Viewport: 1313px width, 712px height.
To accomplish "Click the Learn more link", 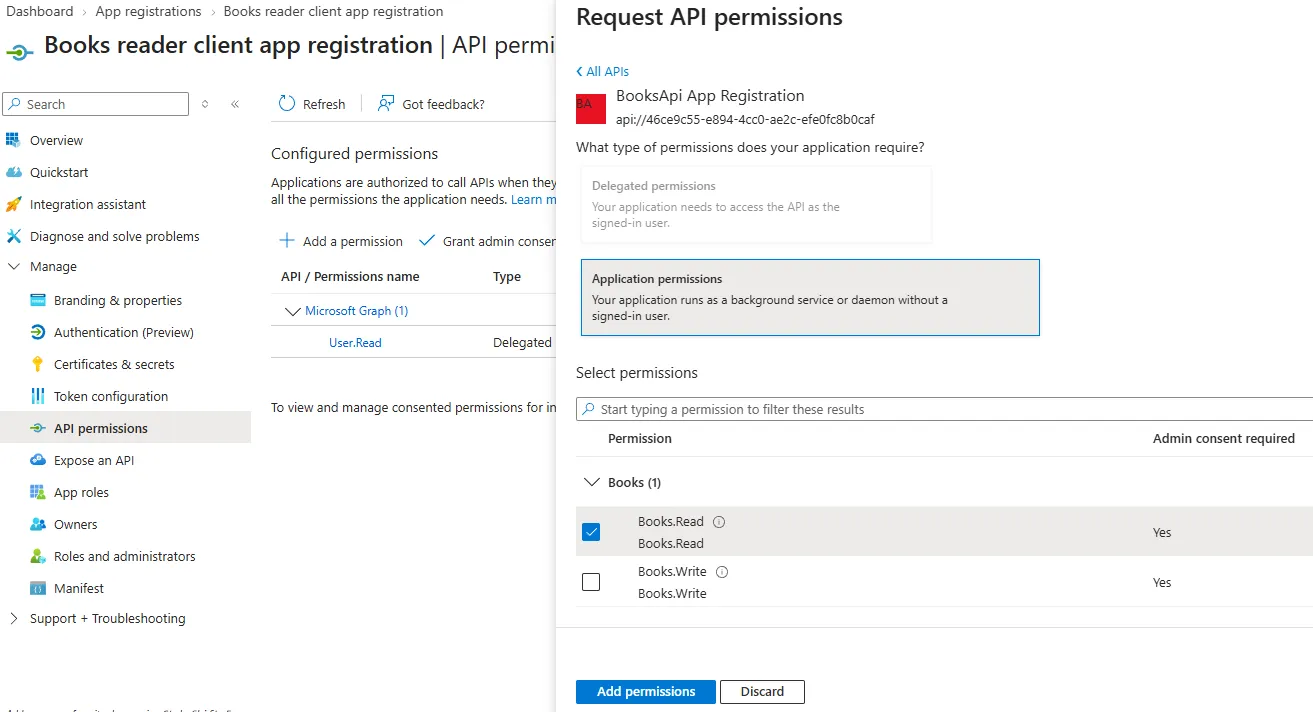I will [533, 200].
